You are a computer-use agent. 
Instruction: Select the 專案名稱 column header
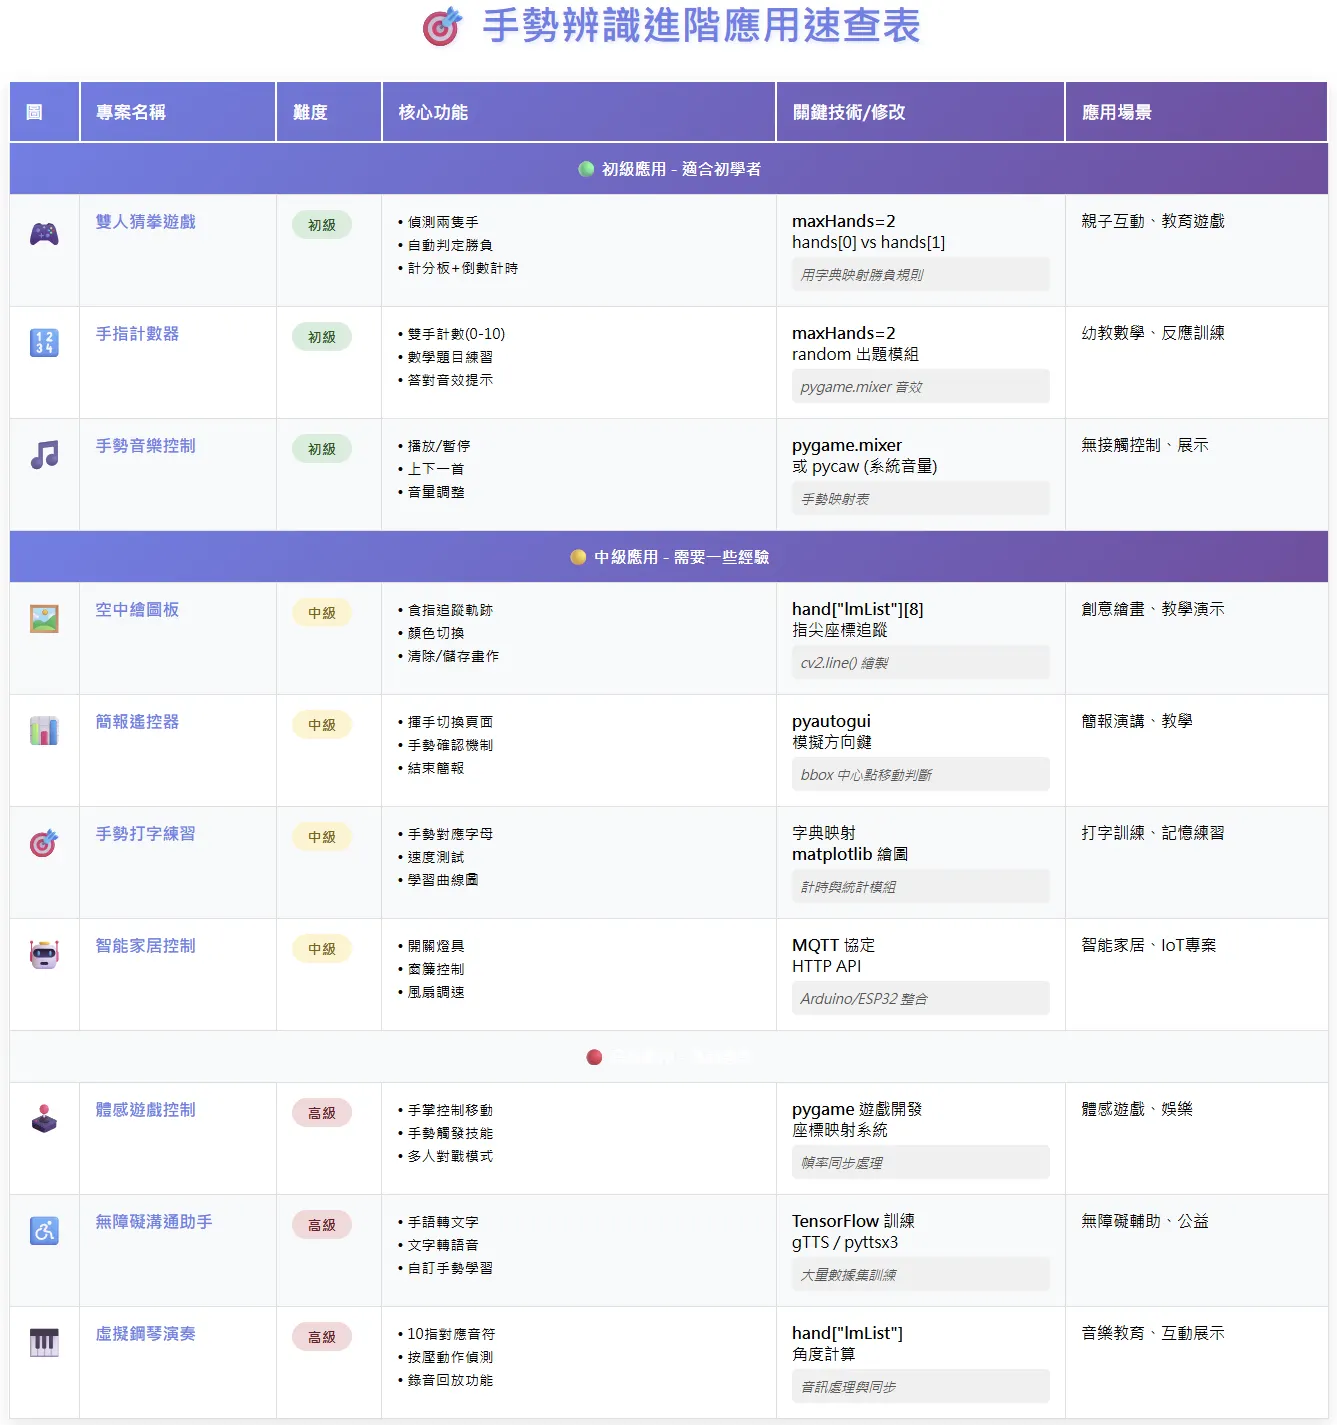click(x=131, y=113)
